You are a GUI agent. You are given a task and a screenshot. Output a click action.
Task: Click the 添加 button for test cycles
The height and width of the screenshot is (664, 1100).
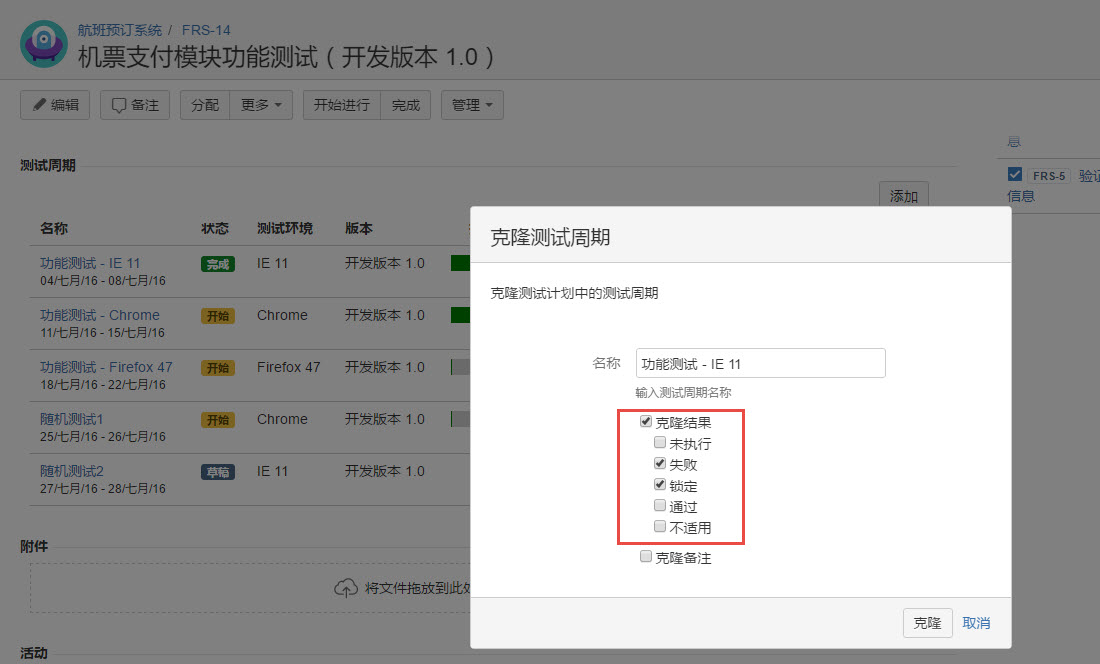point(904,196)
